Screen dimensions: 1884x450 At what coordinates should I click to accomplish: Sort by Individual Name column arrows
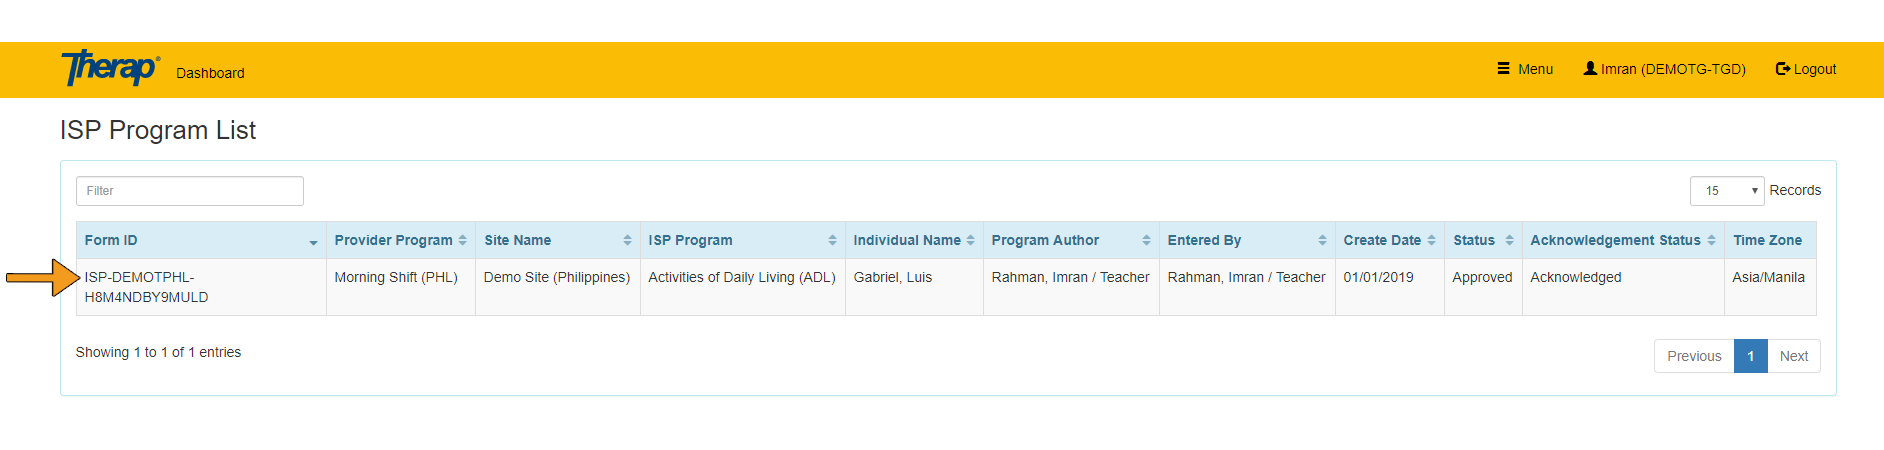tap(970, 240)
